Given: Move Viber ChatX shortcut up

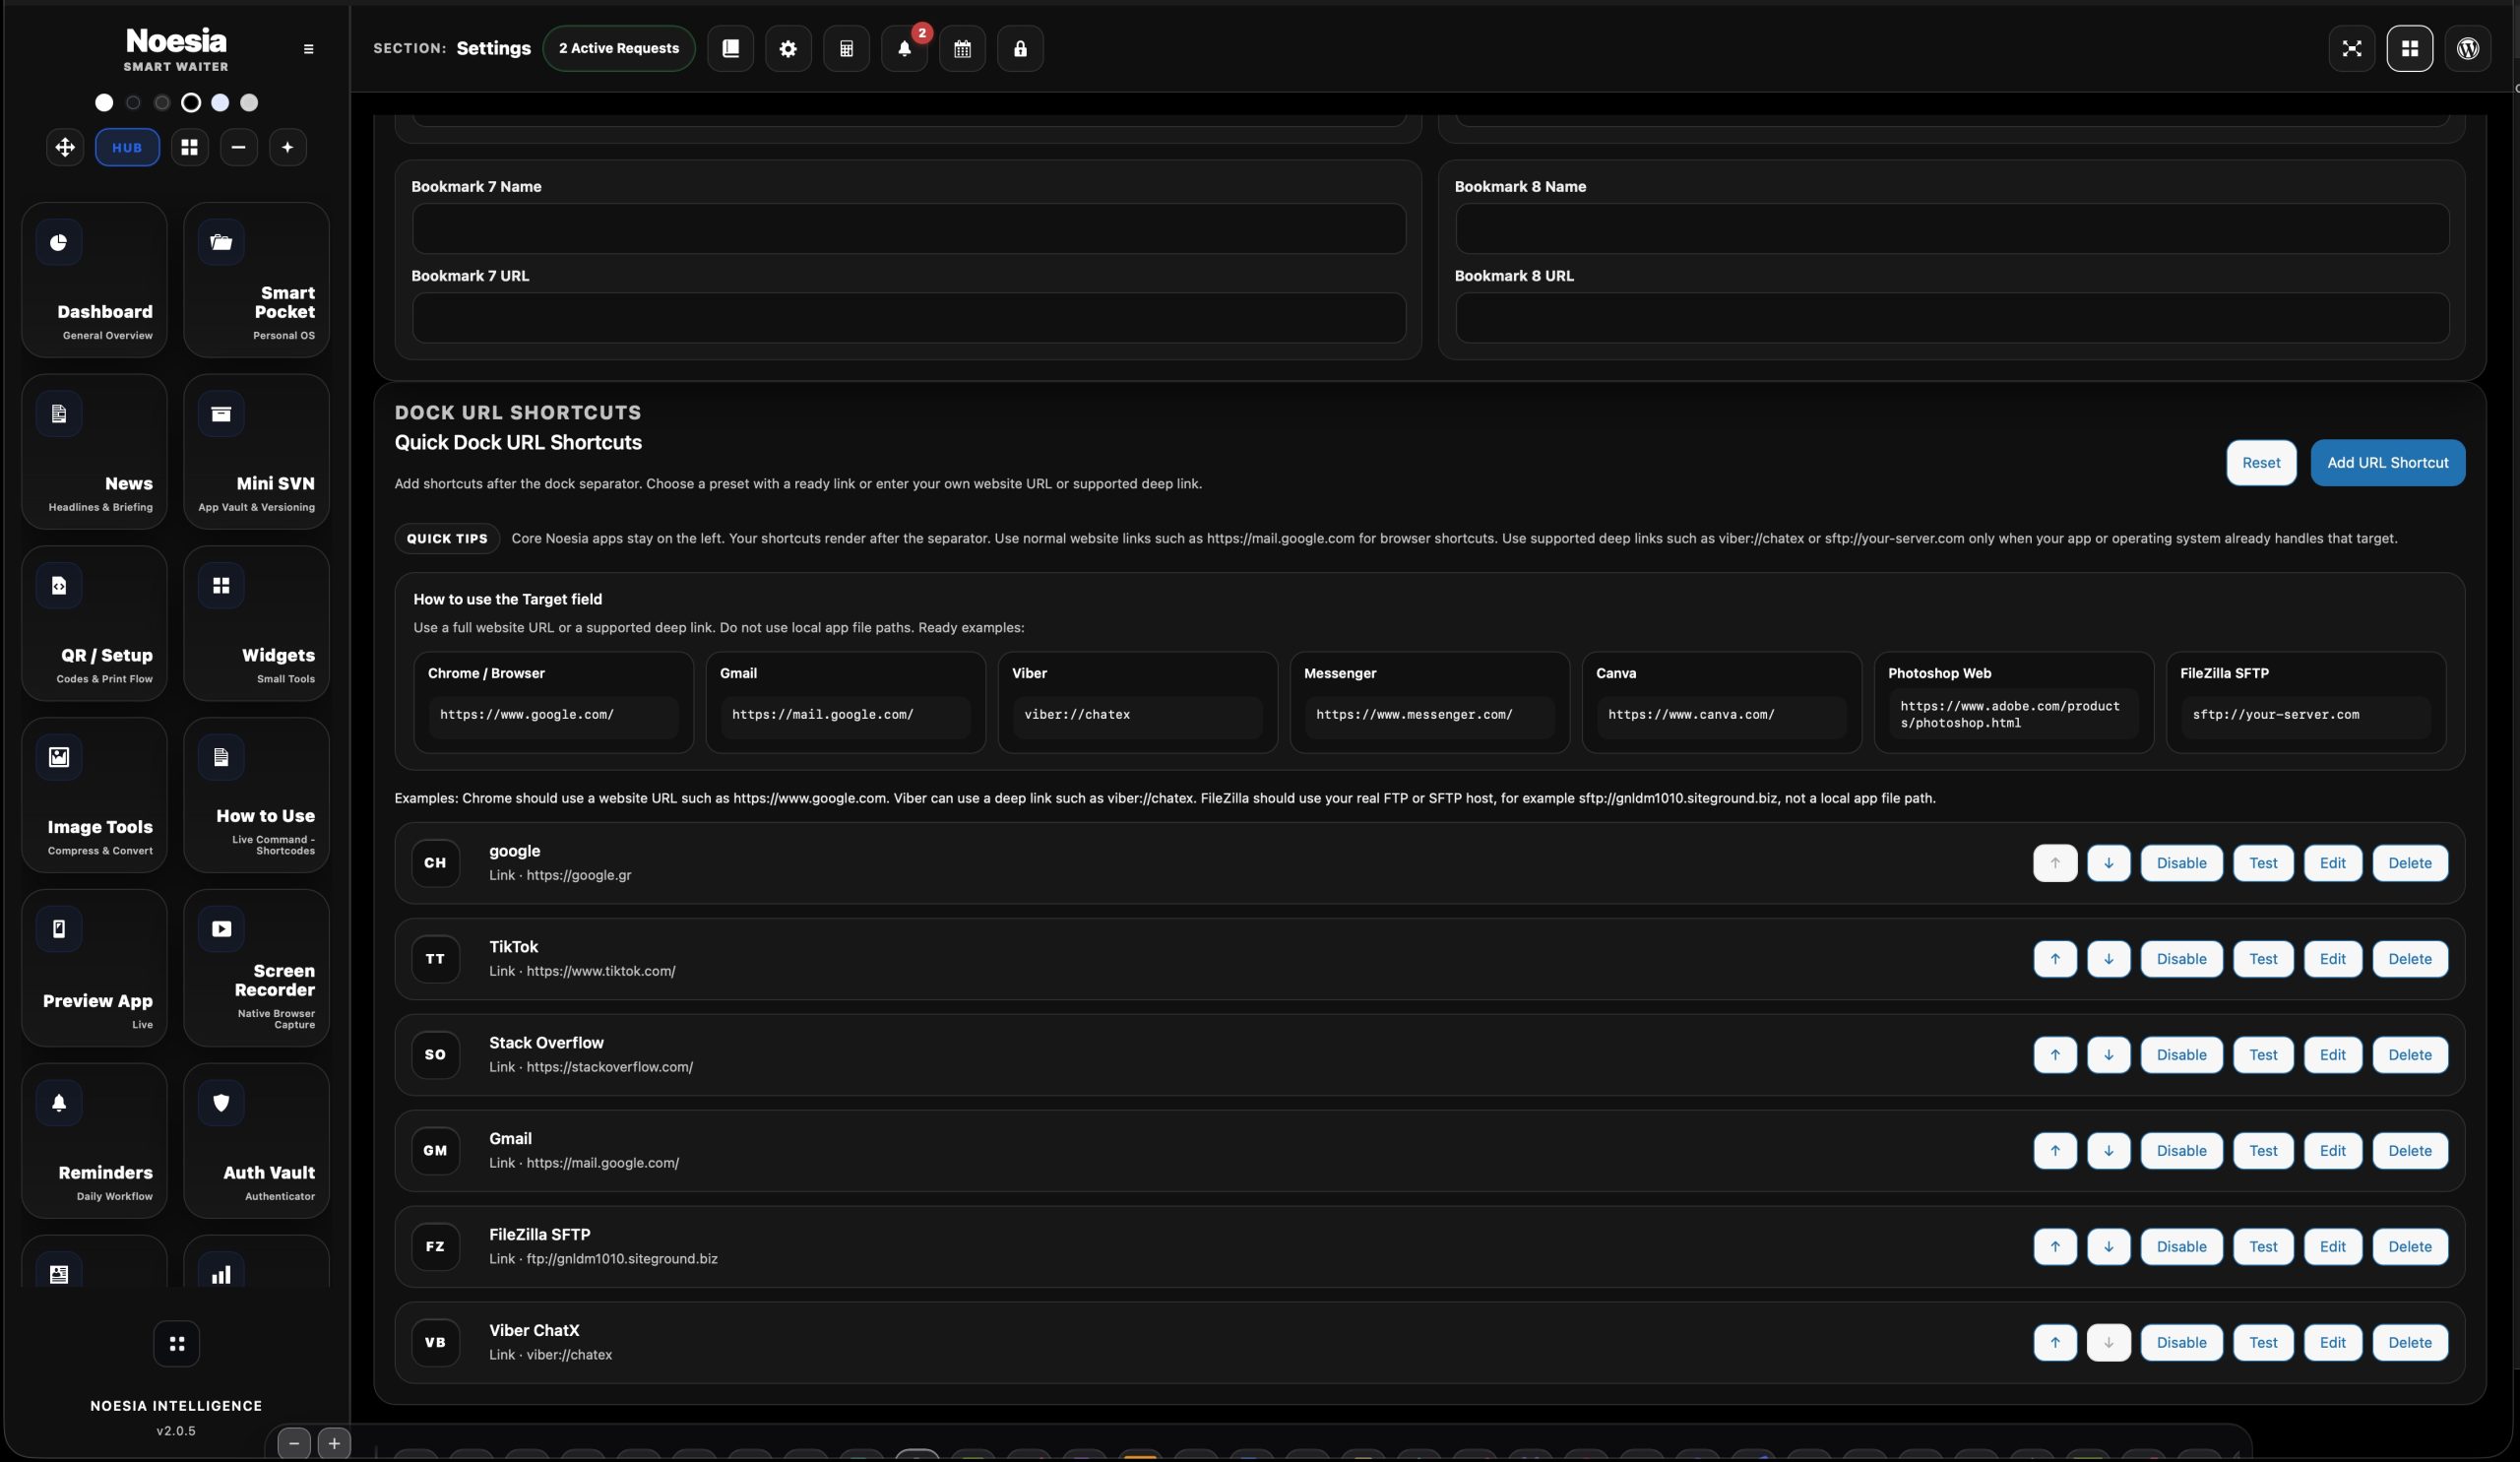Looking at the screenshot, I should (2055, 1343).
